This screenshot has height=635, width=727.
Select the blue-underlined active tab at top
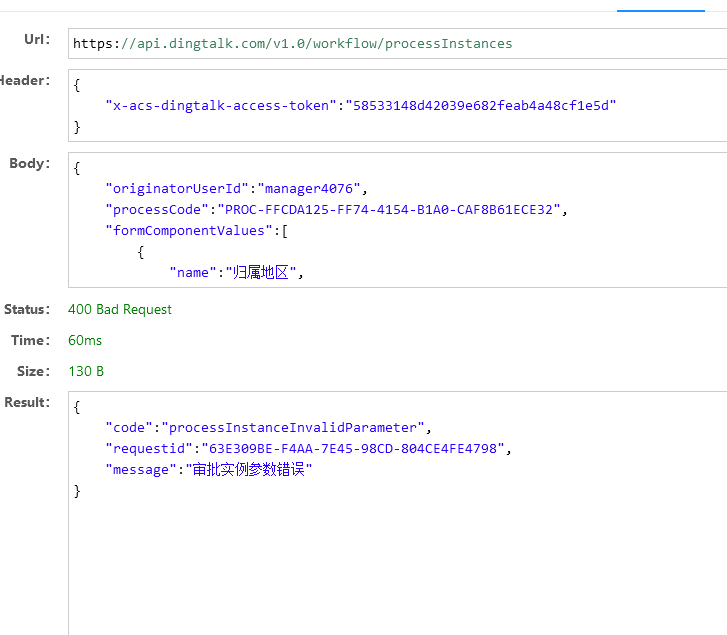tap(661, 7)
